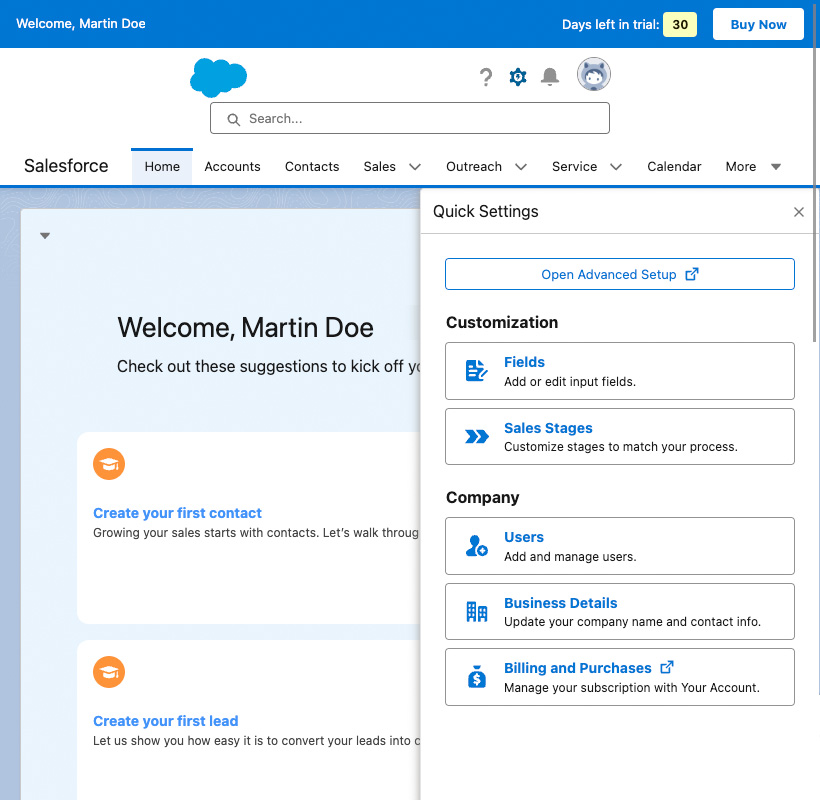The height and width of the screenshot is (800, 820).
Task: Click the Customization section heading
Action: coord(502,322)
